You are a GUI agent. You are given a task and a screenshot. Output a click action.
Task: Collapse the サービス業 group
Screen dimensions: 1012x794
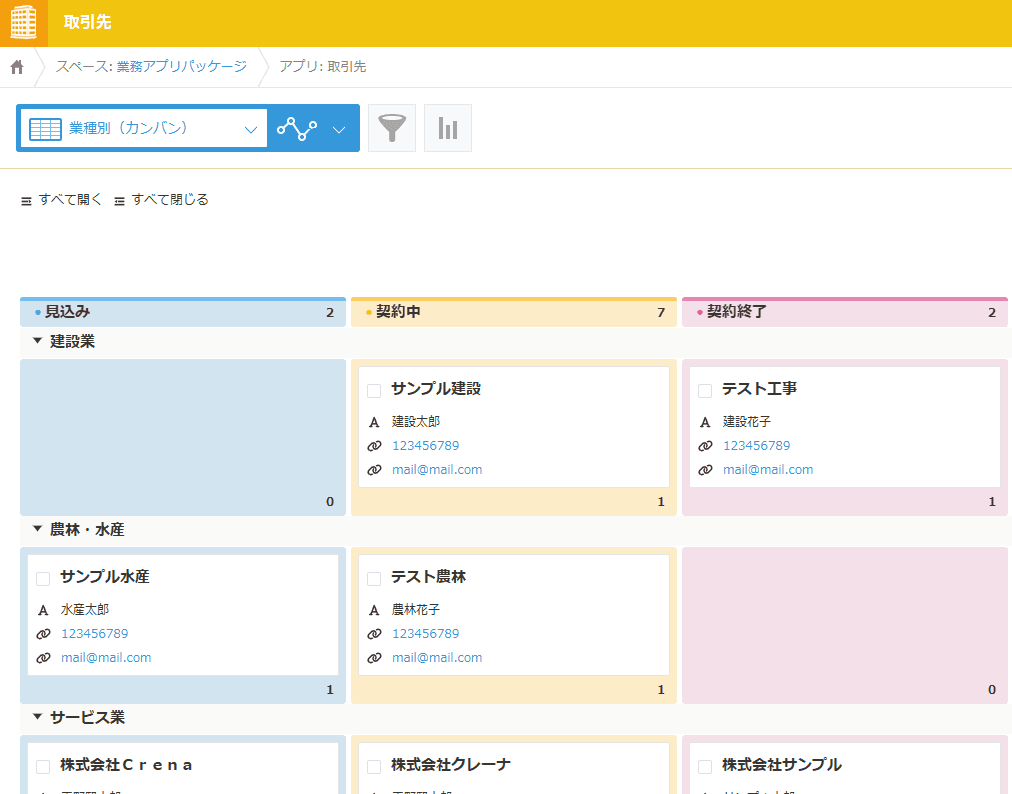tap(37, 717)
